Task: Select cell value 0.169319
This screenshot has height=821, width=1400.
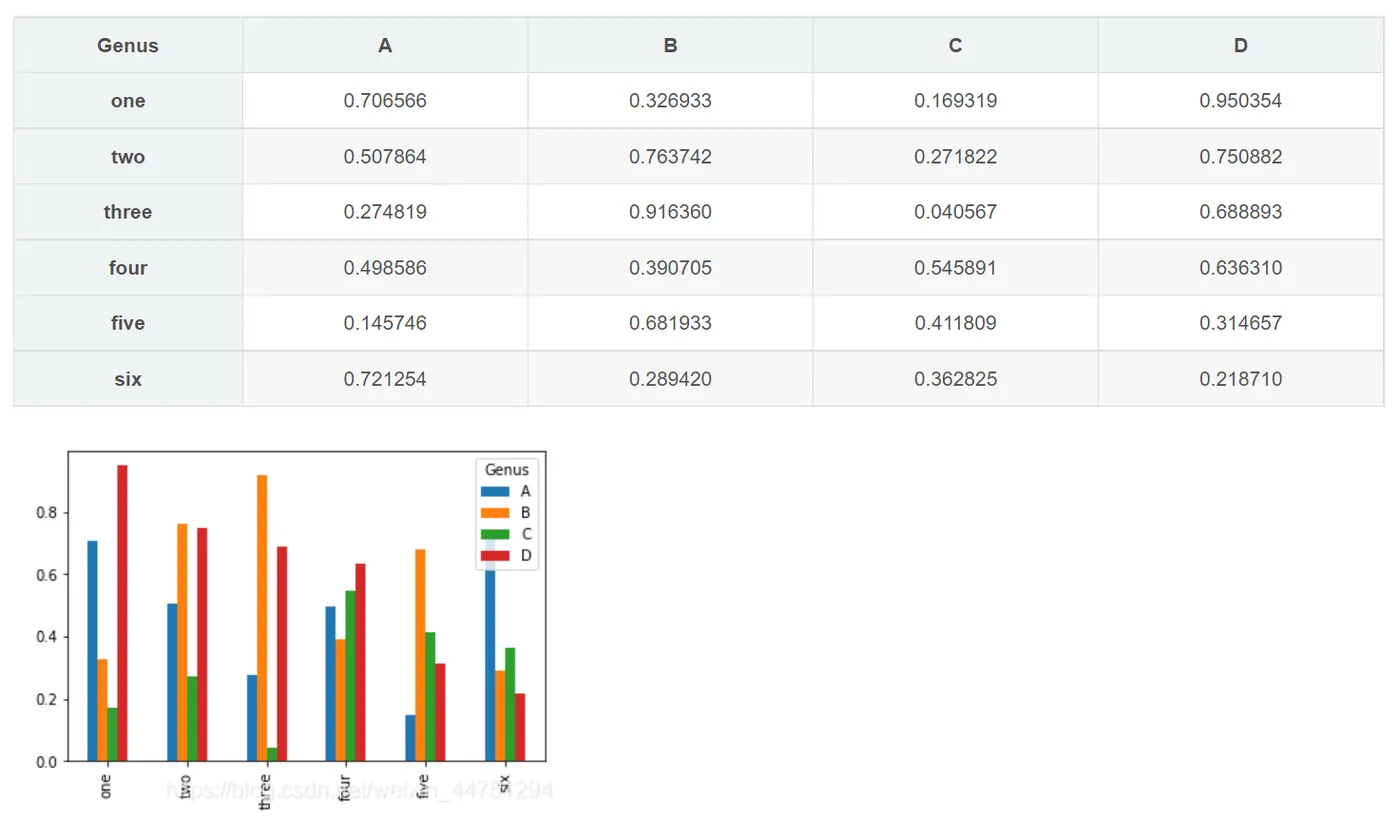Action: click(955, 101)
